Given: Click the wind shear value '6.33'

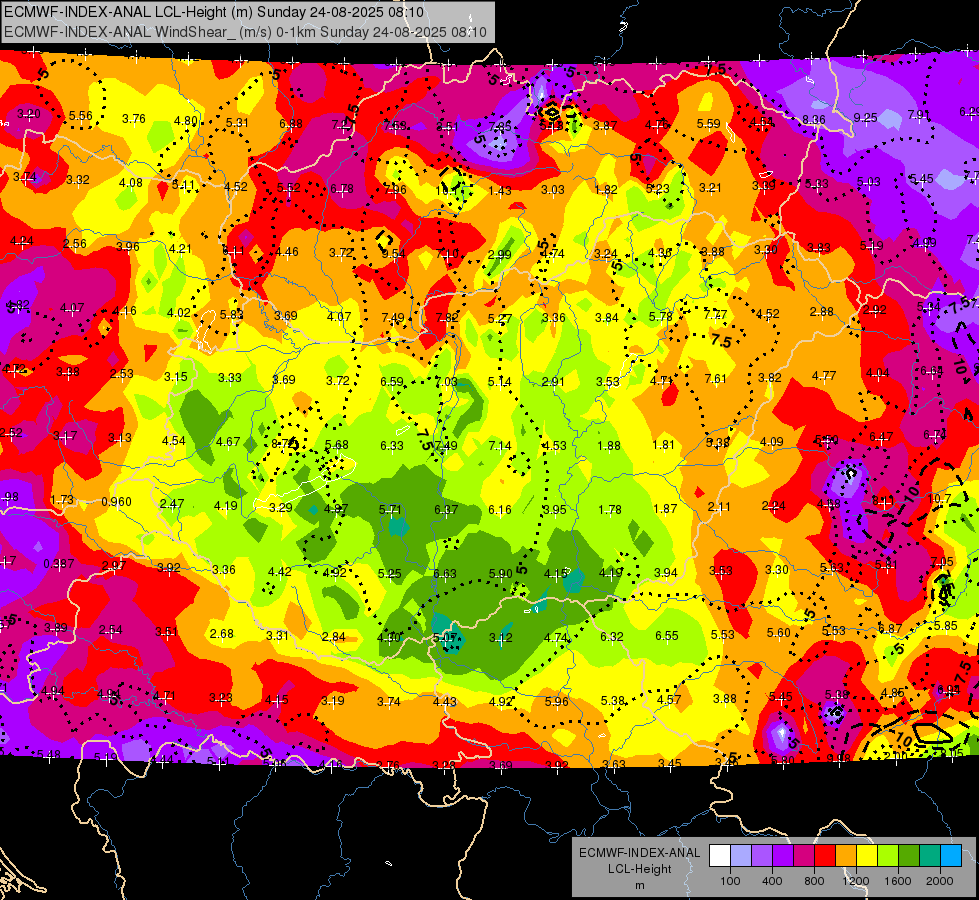Looking at the screenshot, I should tap(392, 445).
